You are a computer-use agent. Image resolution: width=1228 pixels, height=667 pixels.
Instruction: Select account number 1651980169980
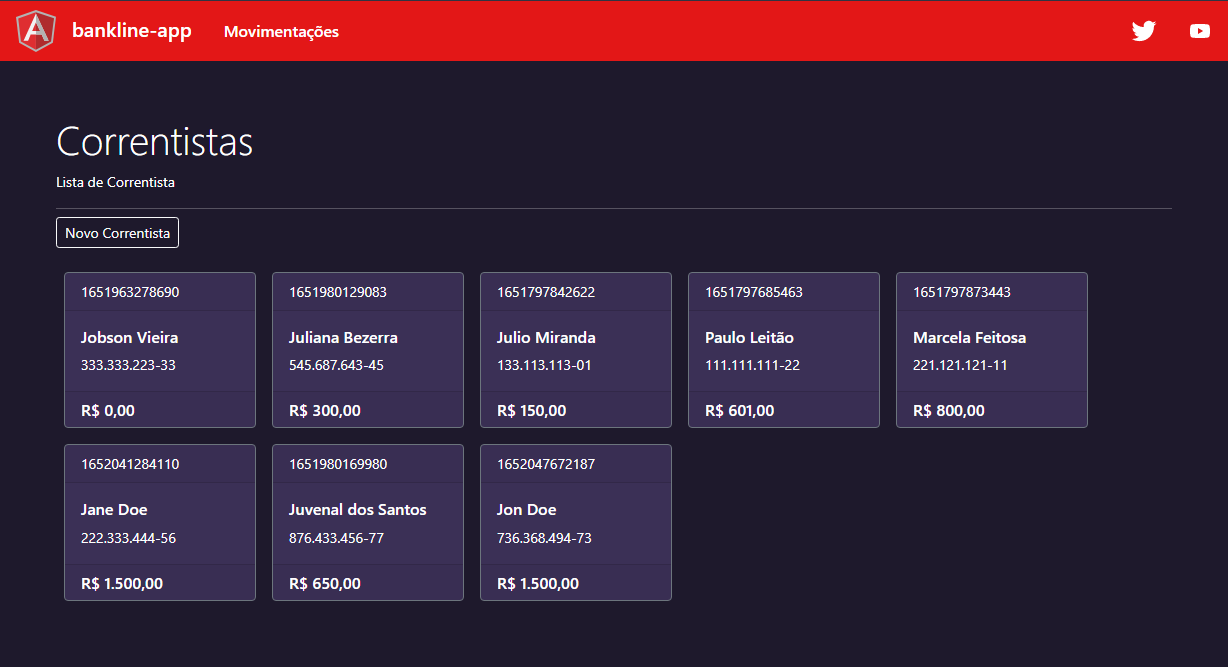point(338,464)
